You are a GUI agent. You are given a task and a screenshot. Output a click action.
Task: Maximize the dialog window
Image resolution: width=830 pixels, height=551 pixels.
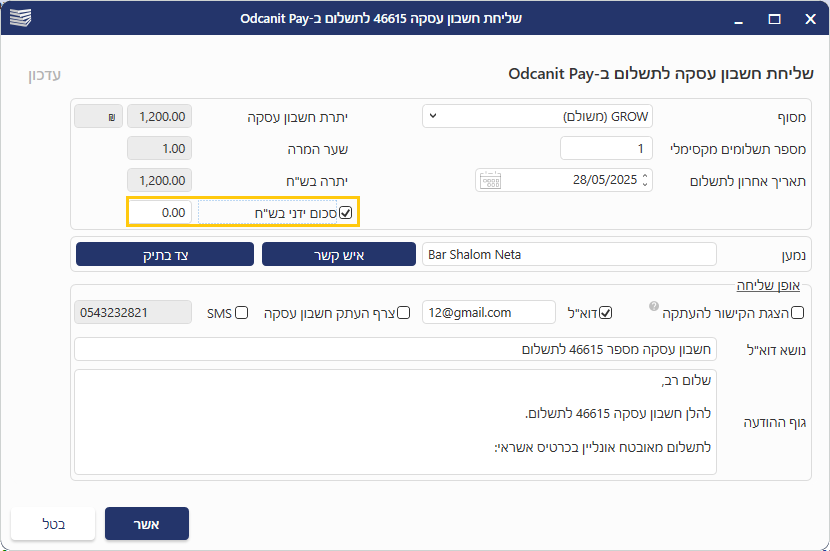coord(774,19)
